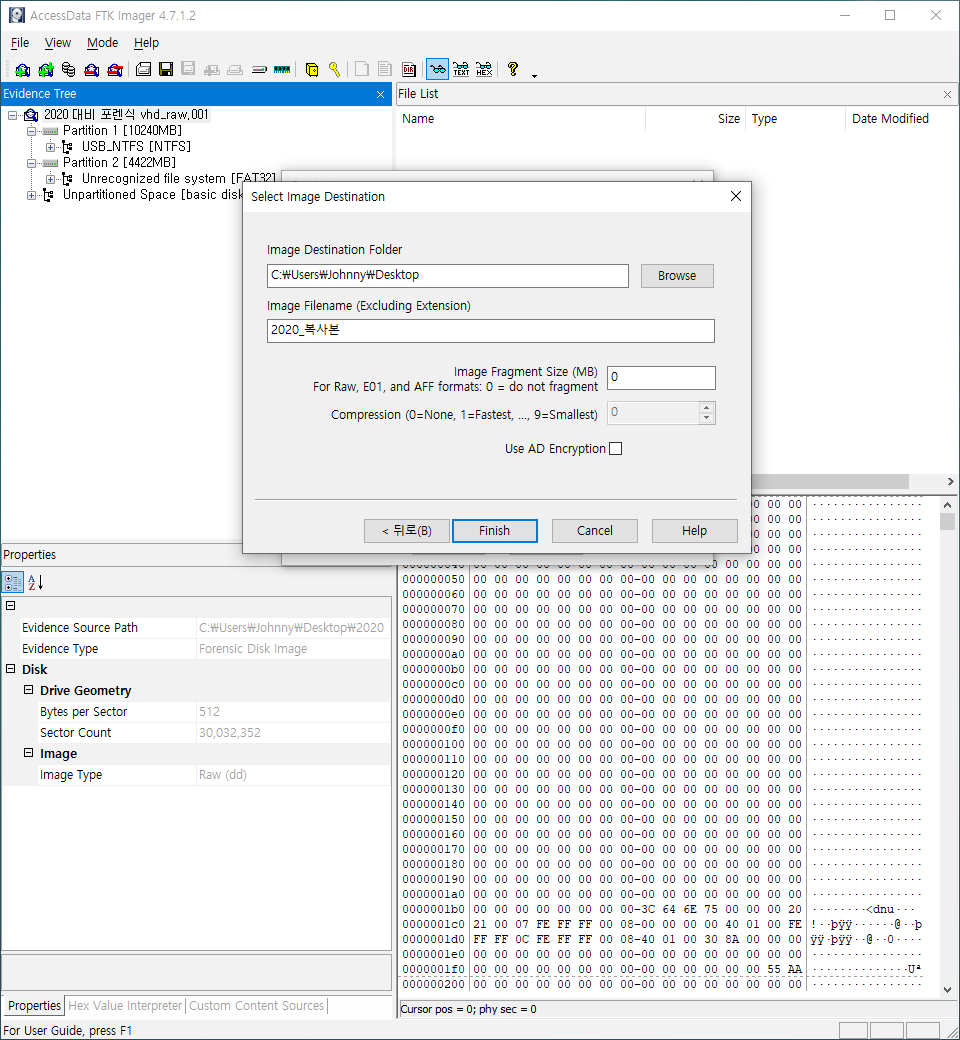Screen dimensions: 960x1040
Task: Sort File List by Date Modified column
Action: (x=890, y=119)
